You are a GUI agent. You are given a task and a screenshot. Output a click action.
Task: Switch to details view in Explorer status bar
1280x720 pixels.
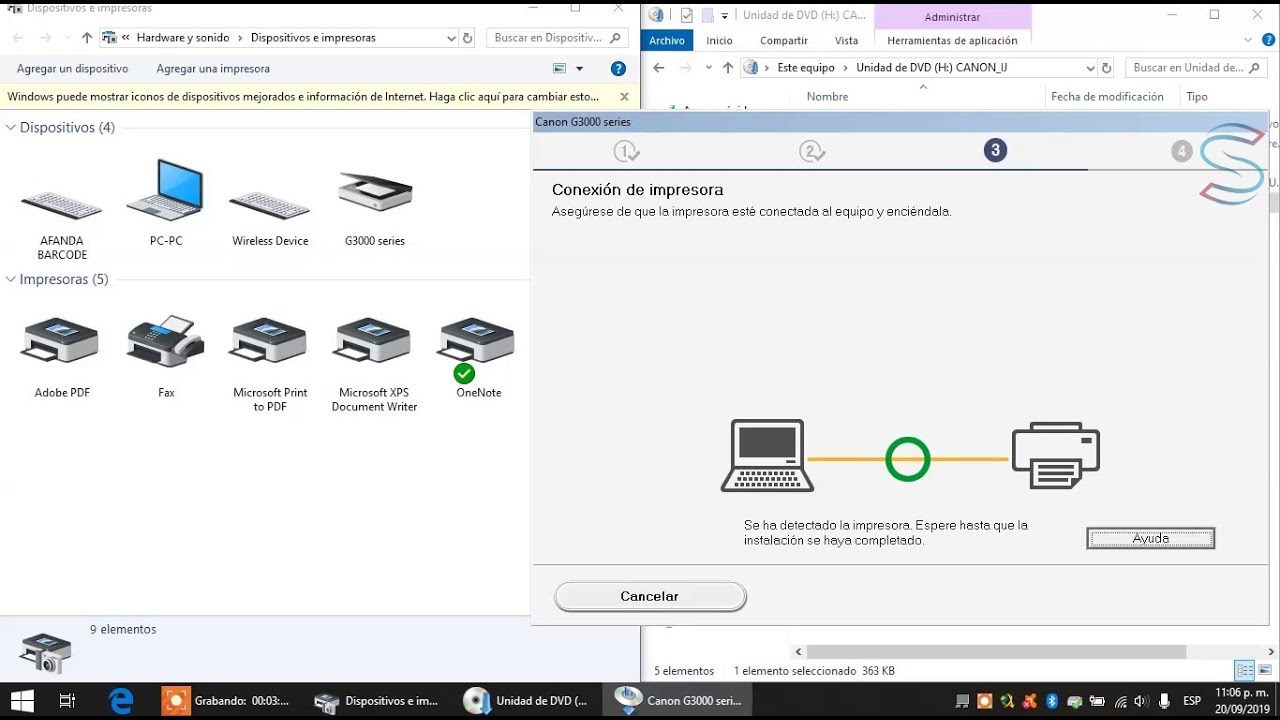pos(1245,670)
